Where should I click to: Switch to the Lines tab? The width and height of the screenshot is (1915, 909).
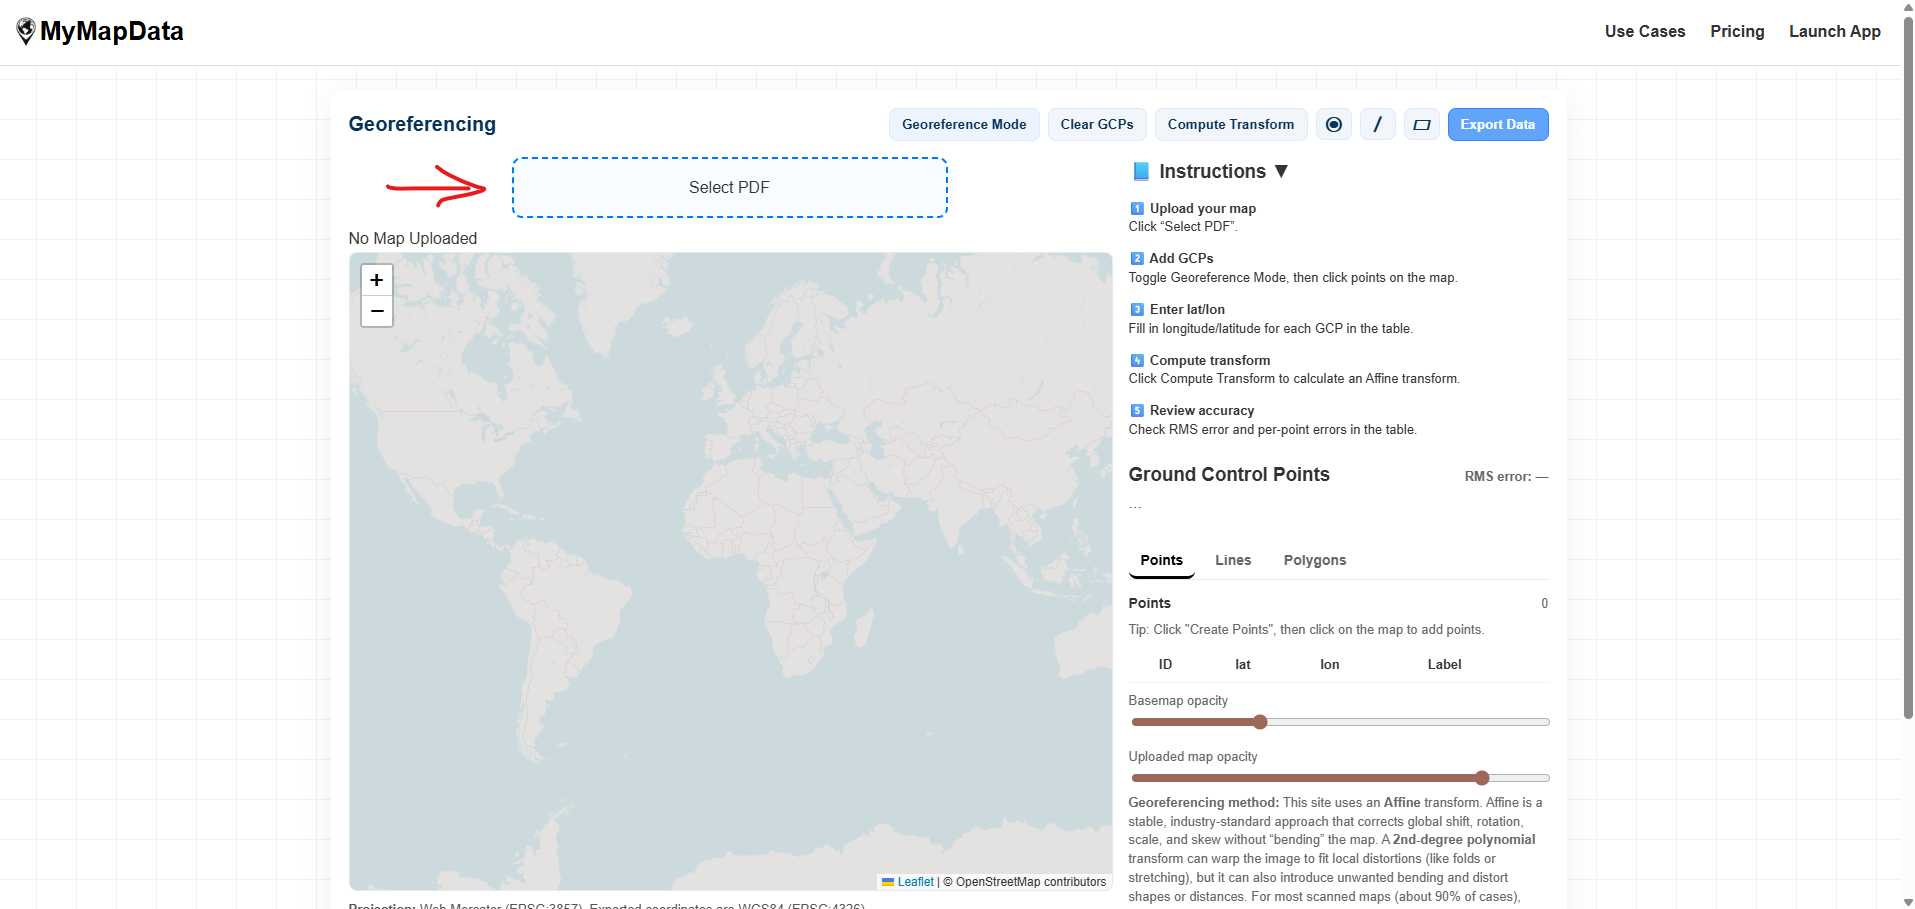[1232, 560]
